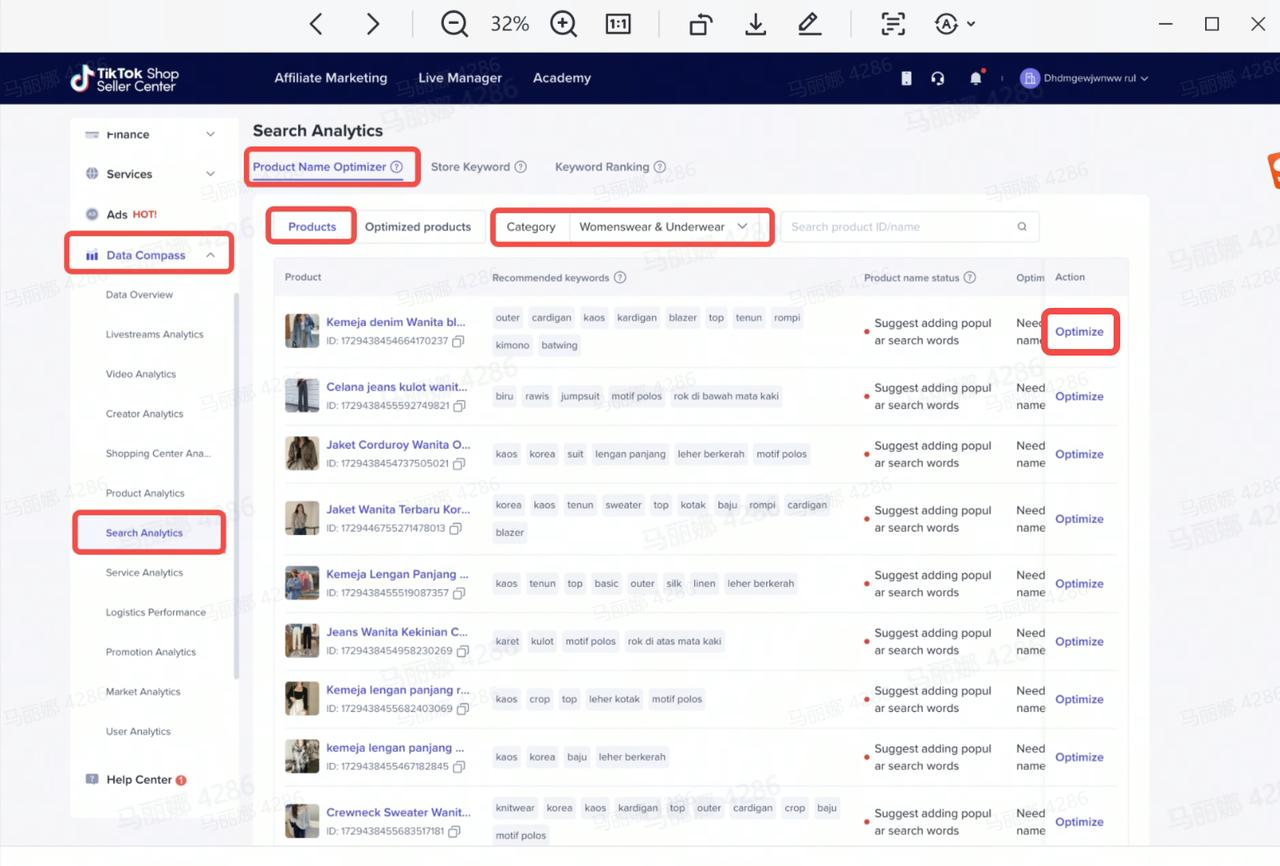Image resolution: width=1280 pixels, height=866 pixels.
Task: Click the 1:1 actual size icon
Action: (618, 24)
